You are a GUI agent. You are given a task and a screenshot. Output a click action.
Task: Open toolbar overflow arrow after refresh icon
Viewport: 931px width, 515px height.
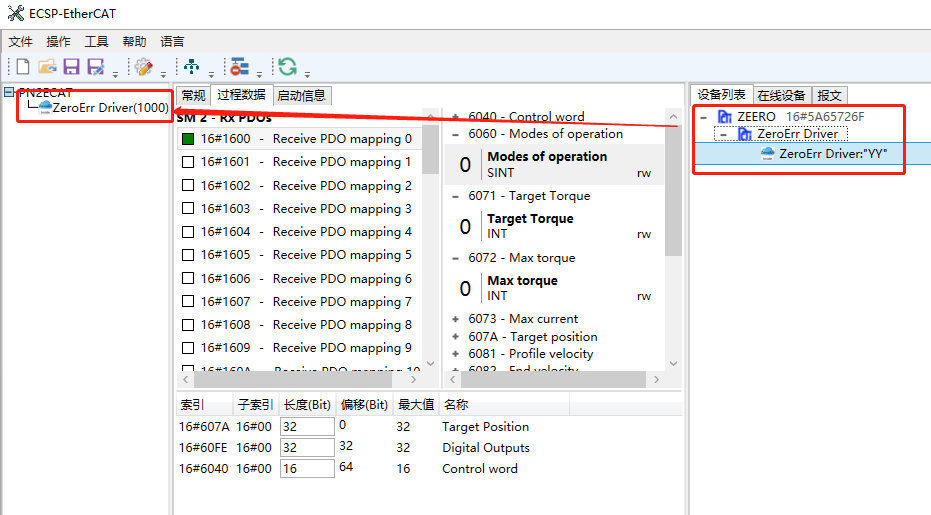tap(307, 74)
